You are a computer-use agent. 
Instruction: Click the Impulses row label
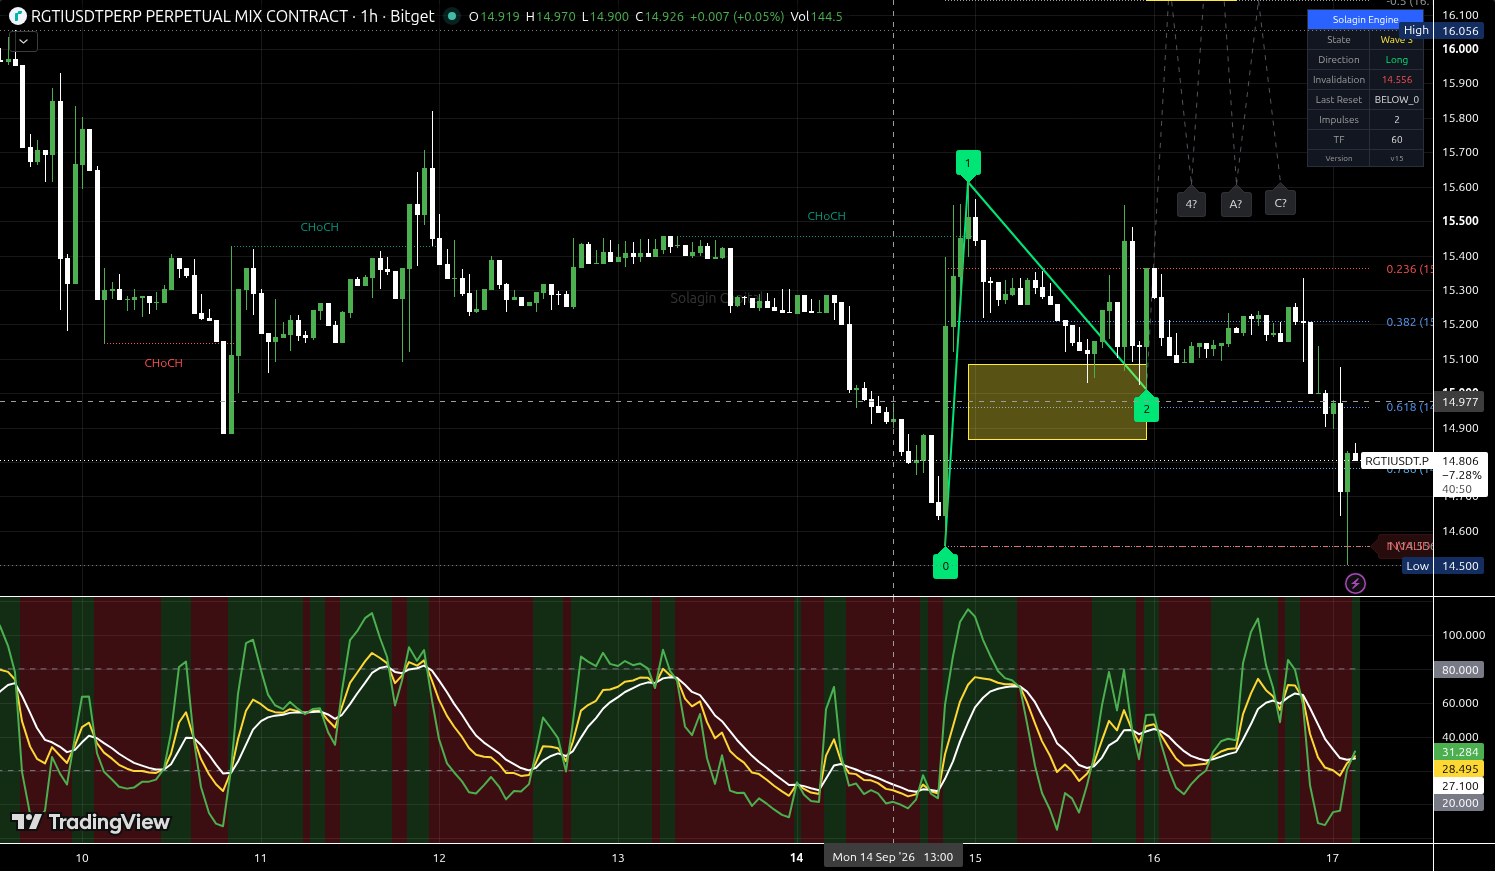coord(1339,120)
